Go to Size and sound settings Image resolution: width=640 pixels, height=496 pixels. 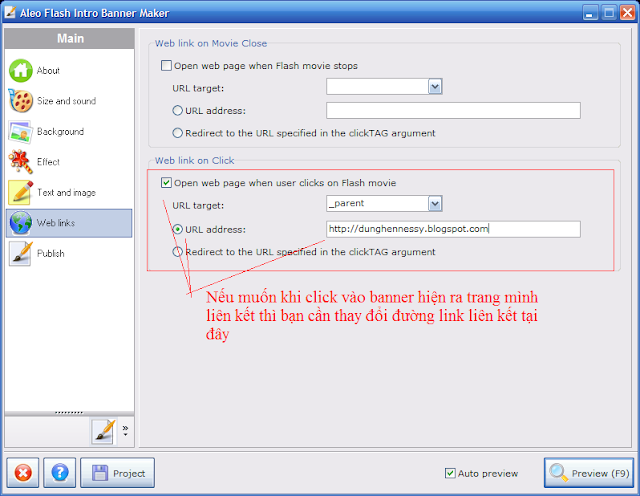69,101
